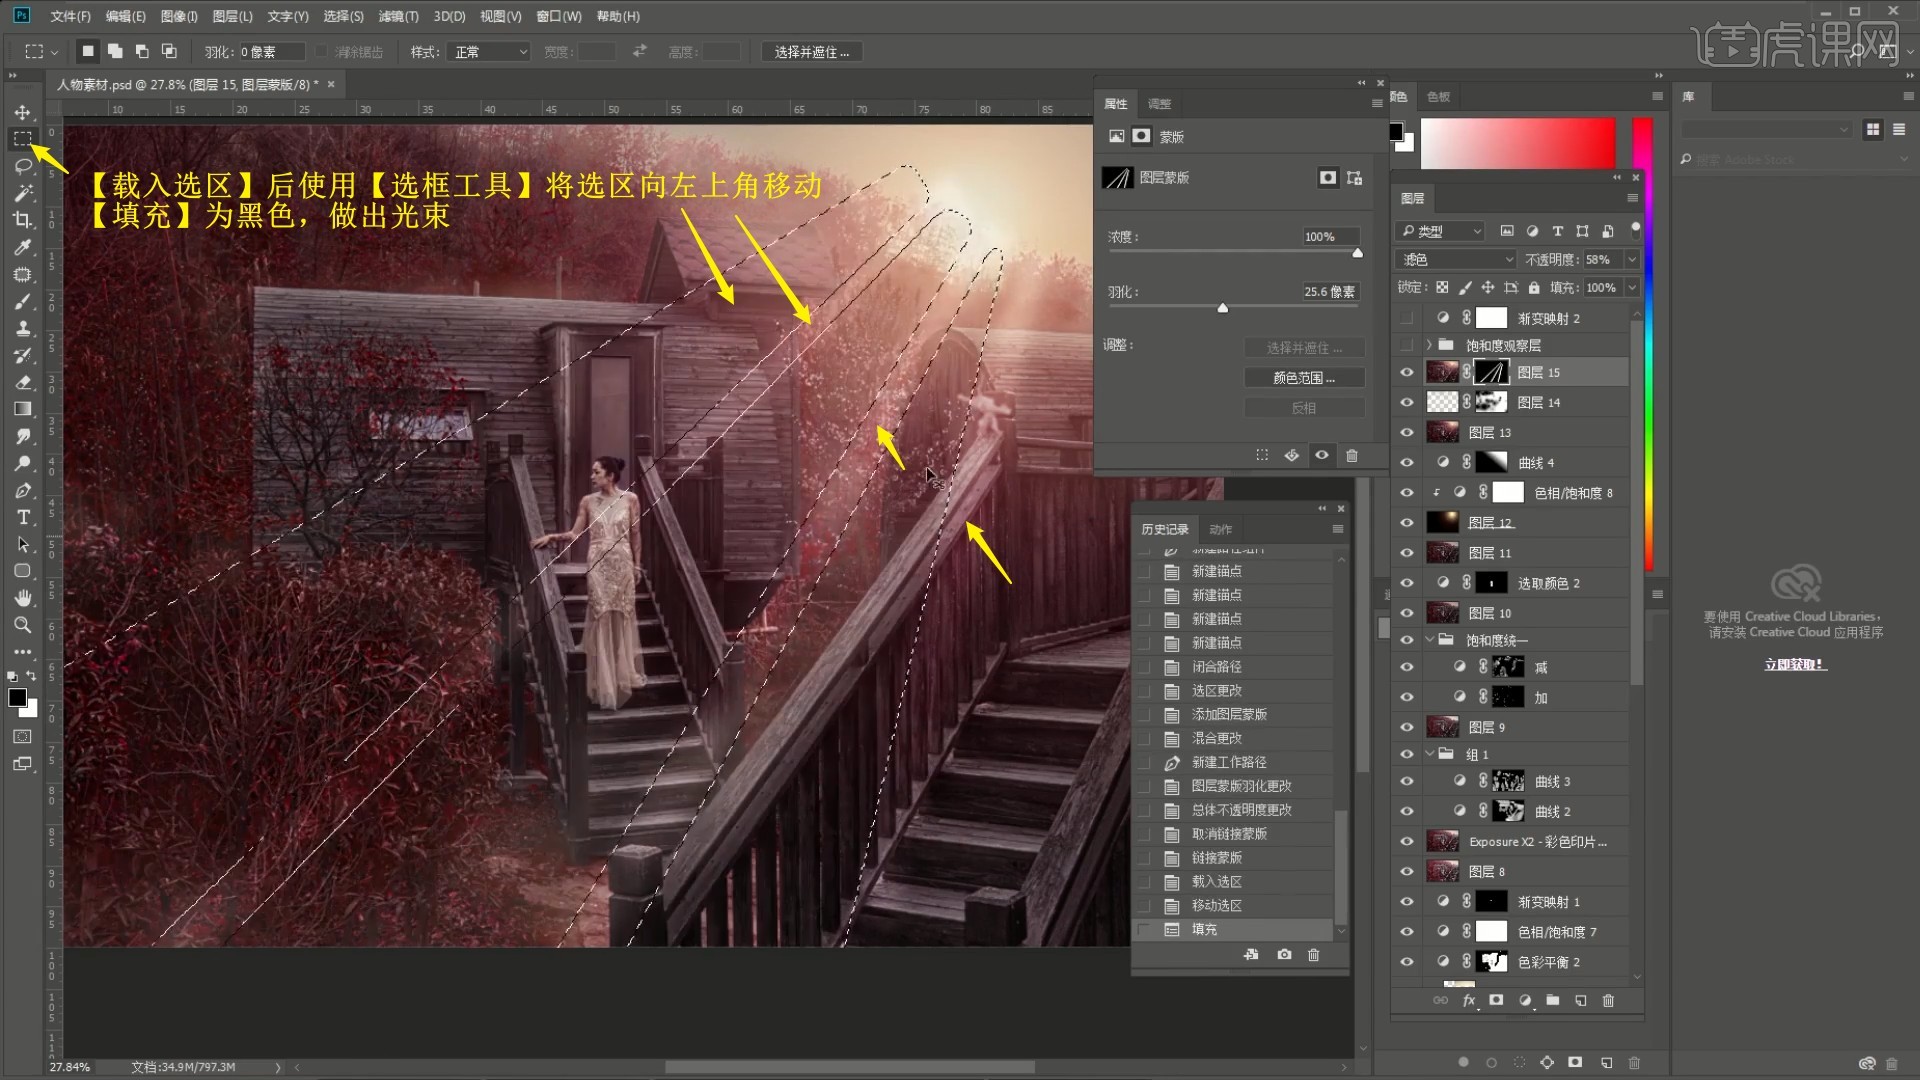This screenshot has width=1920, height=1080.
Task: Open the 样式 正常 dropdown
Action: (491, 52)
